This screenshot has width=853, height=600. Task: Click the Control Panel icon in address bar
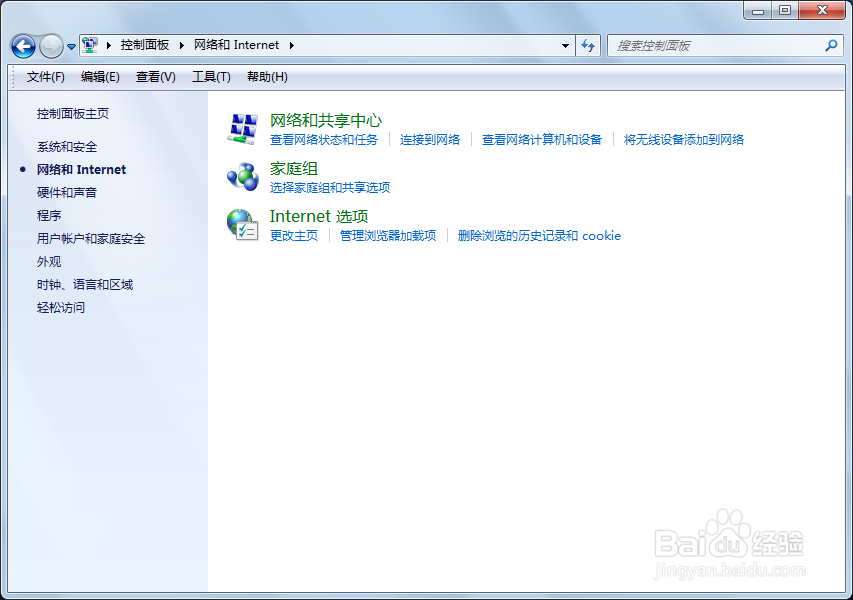(90, 45)
